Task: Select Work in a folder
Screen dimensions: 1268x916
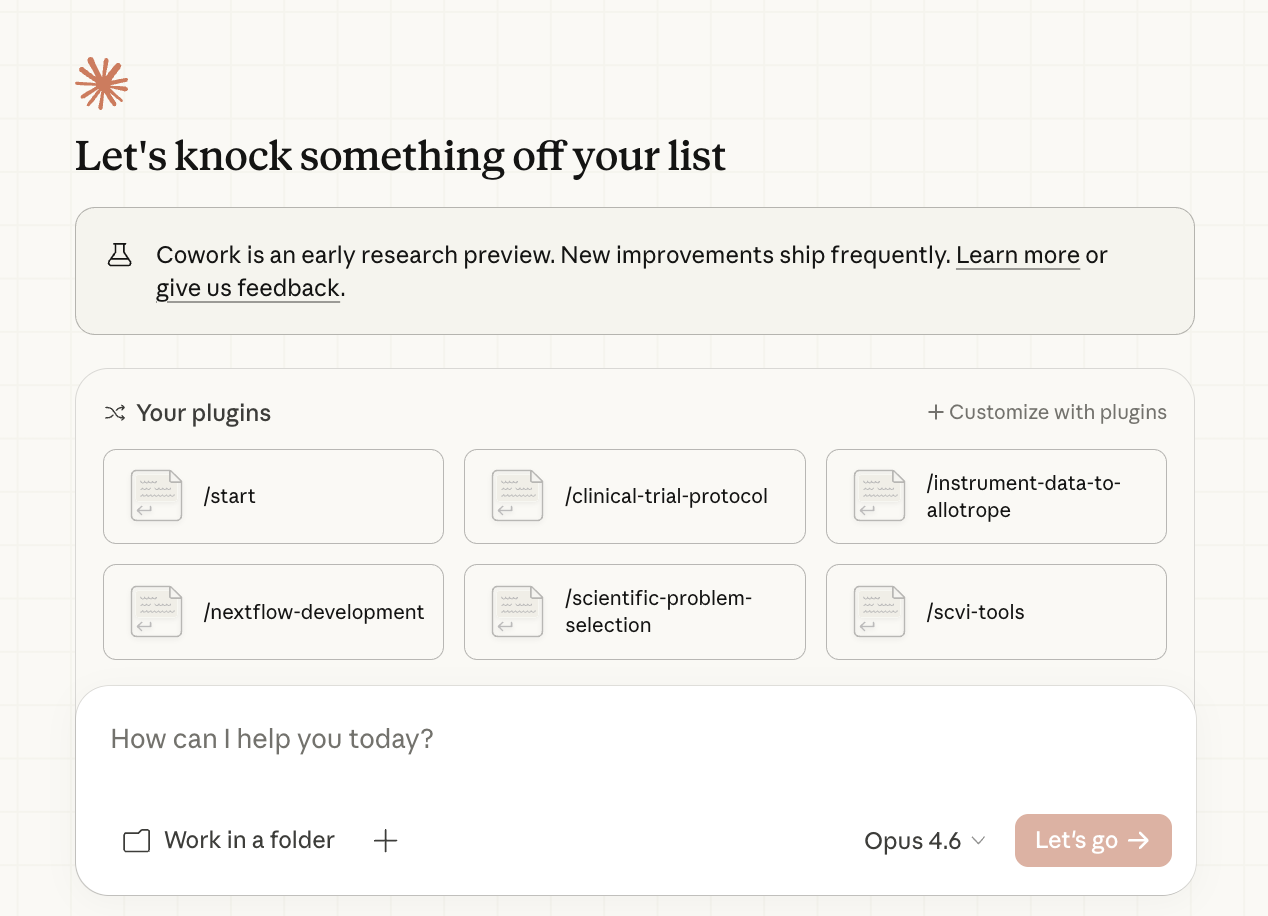Action: (x=249, y=840)
